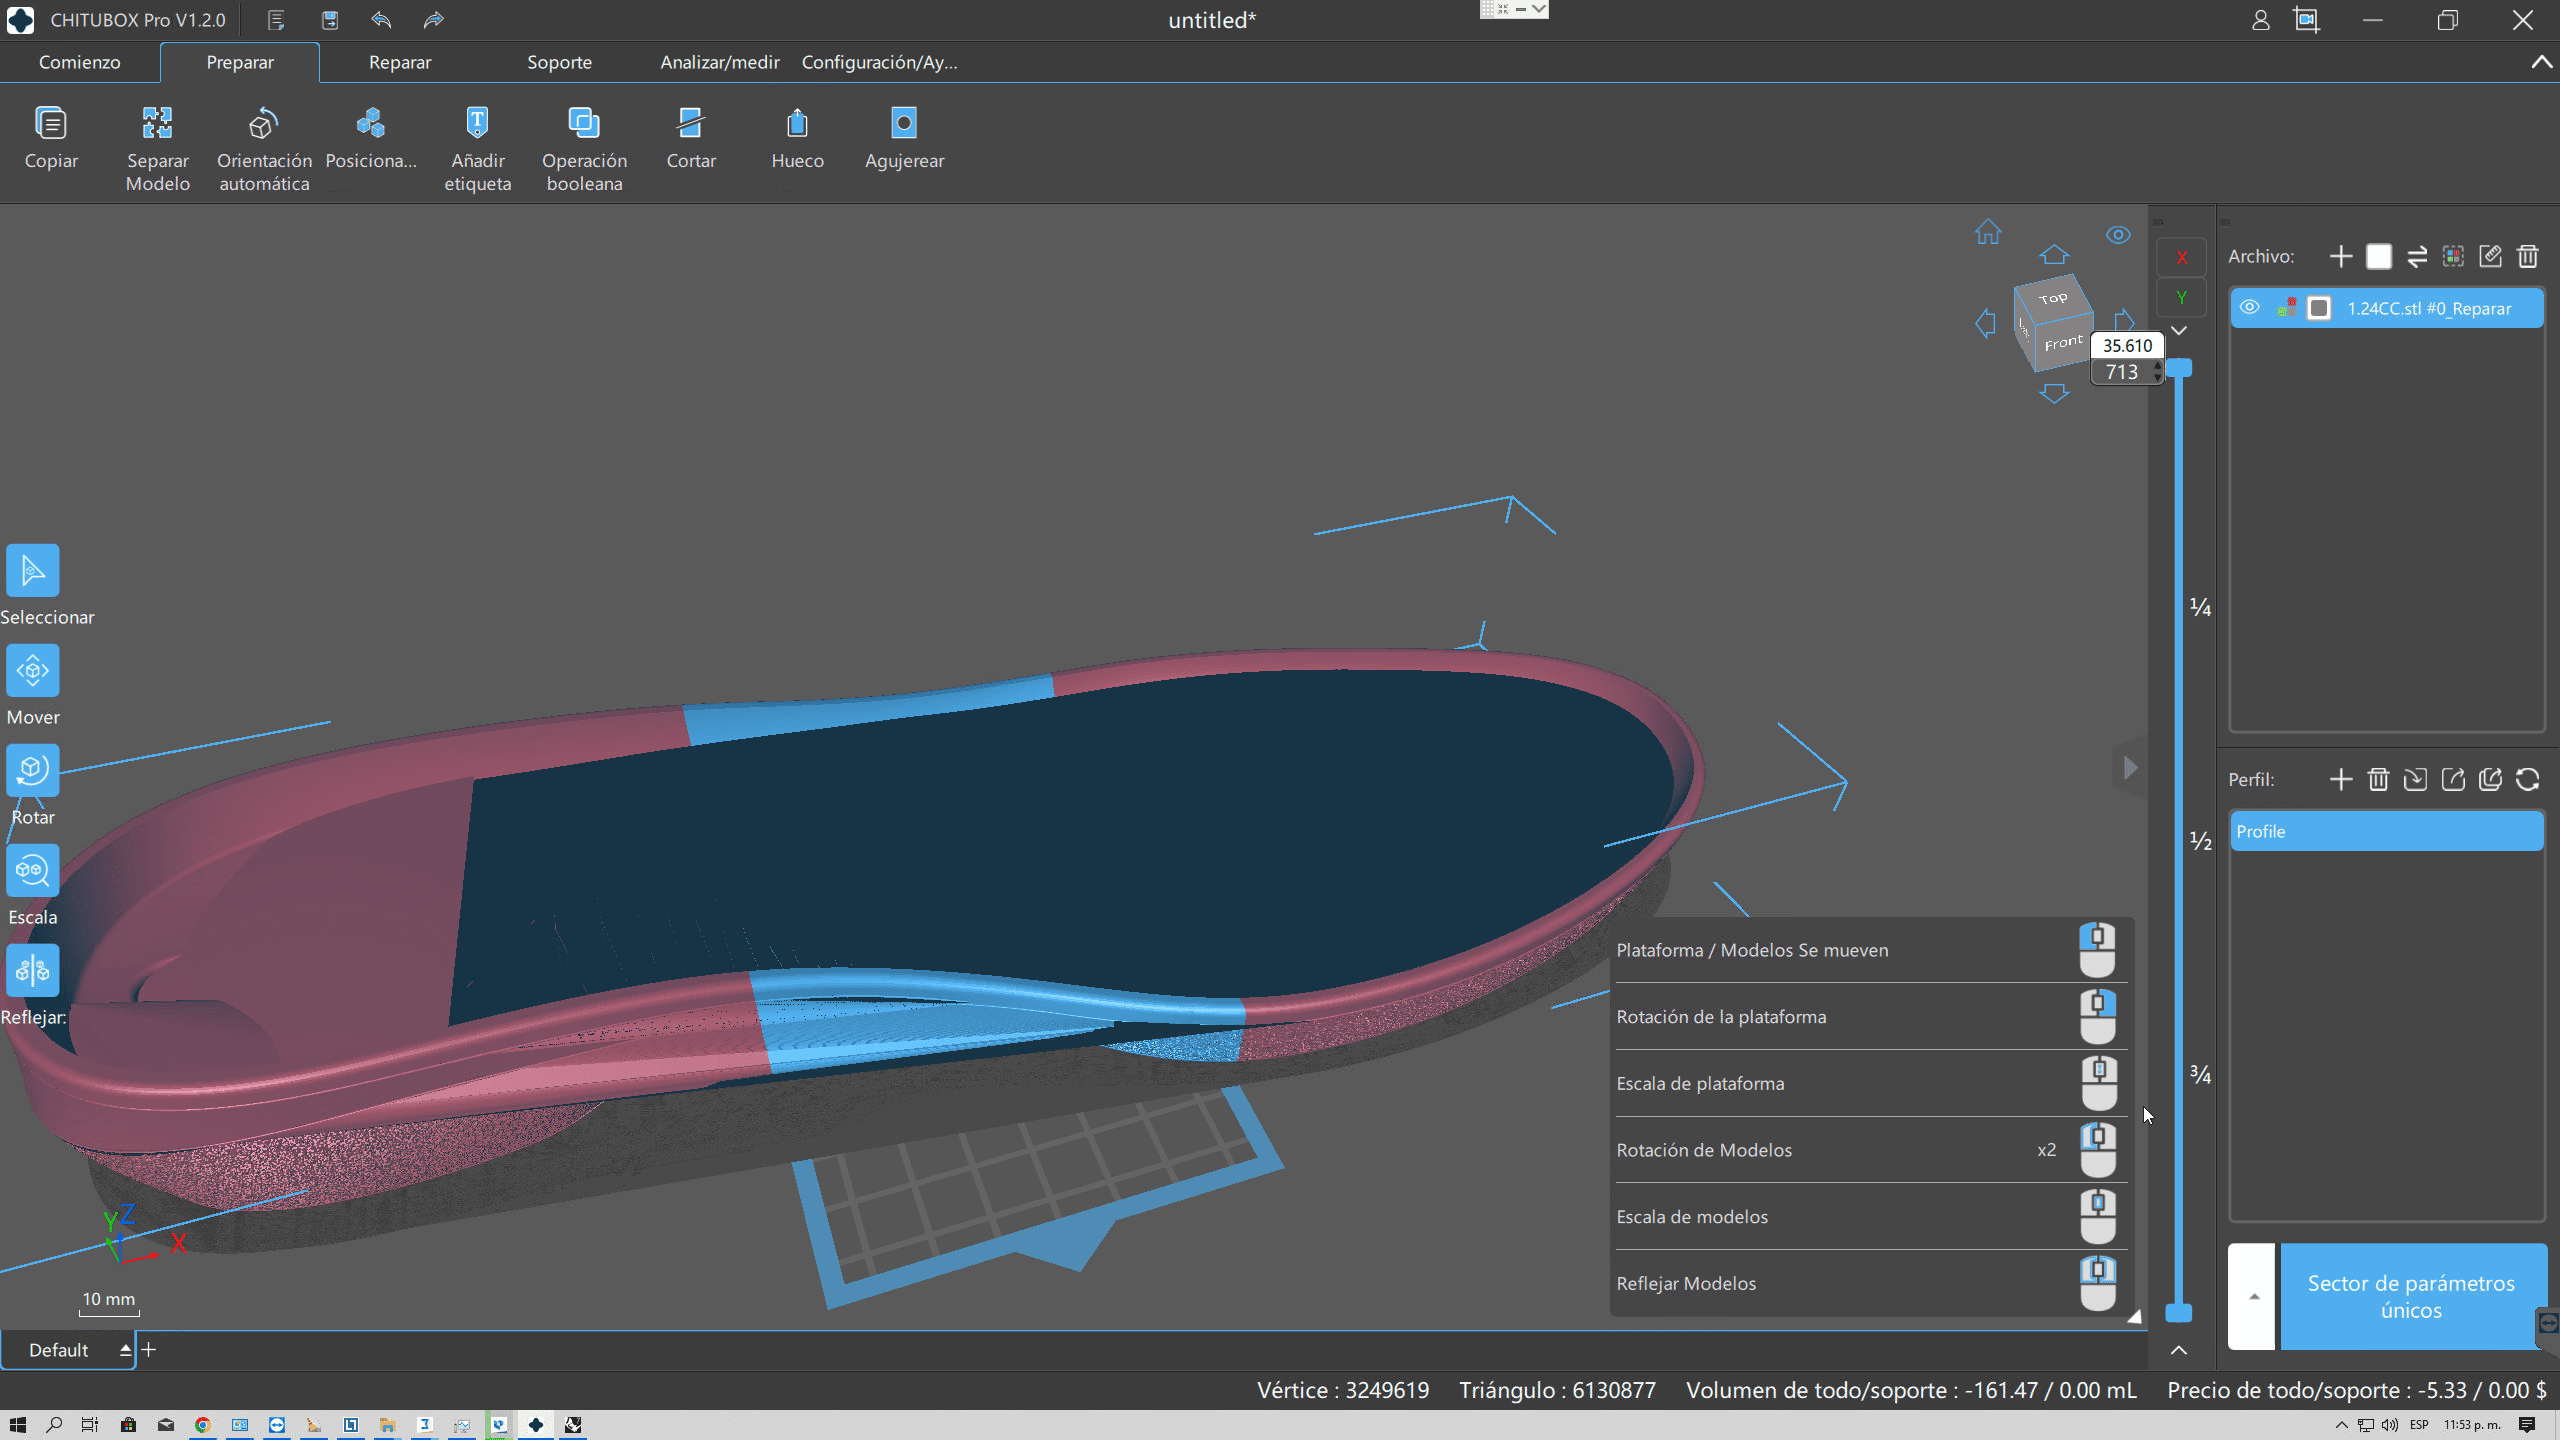Click the Agujerear dig hole icon
The height and width of the screenshot is (1440, 2560).
pos(903,124)
